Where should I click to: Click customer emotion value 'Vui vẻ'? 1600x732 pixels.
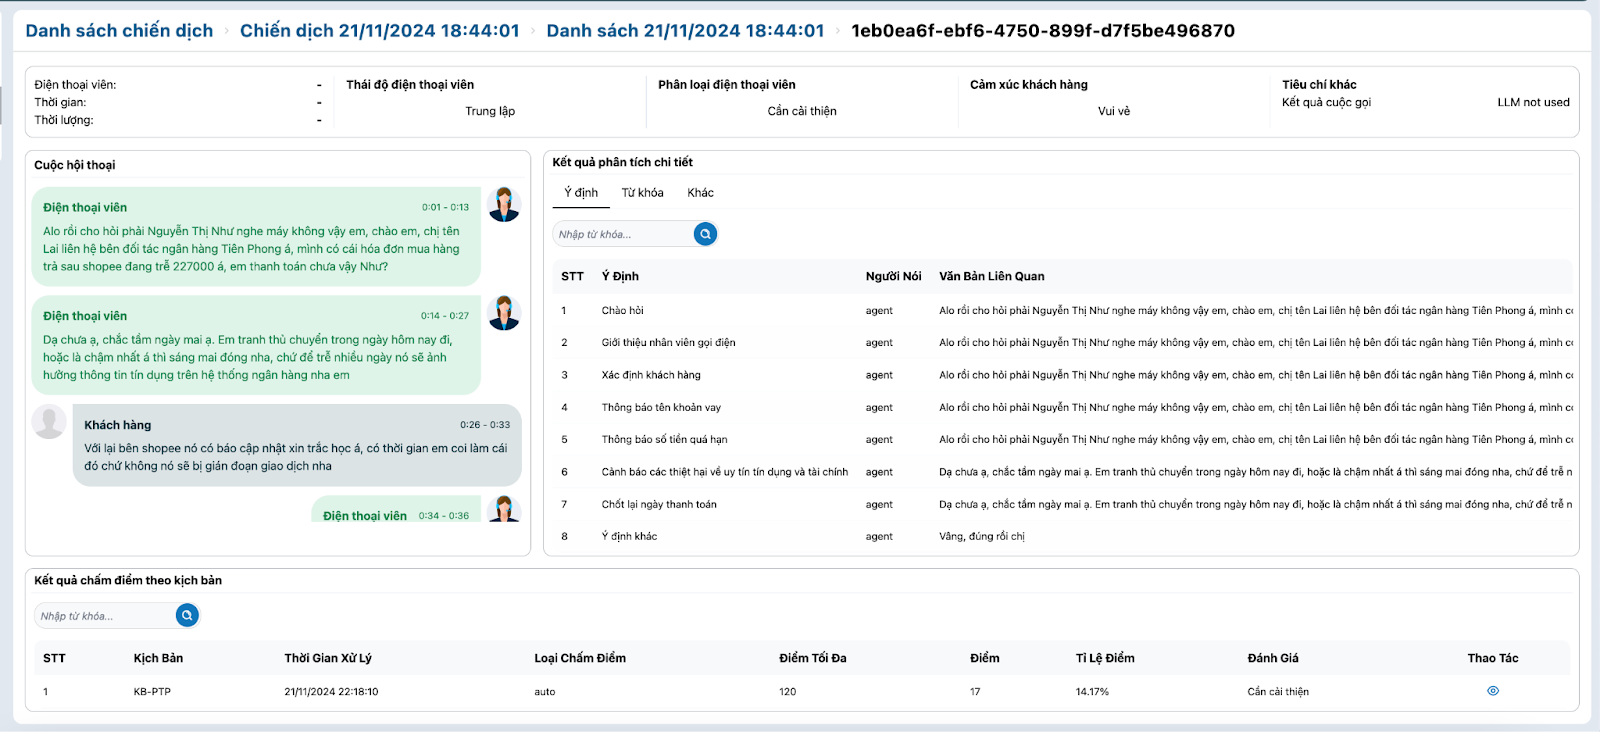tap(1114, 111)
